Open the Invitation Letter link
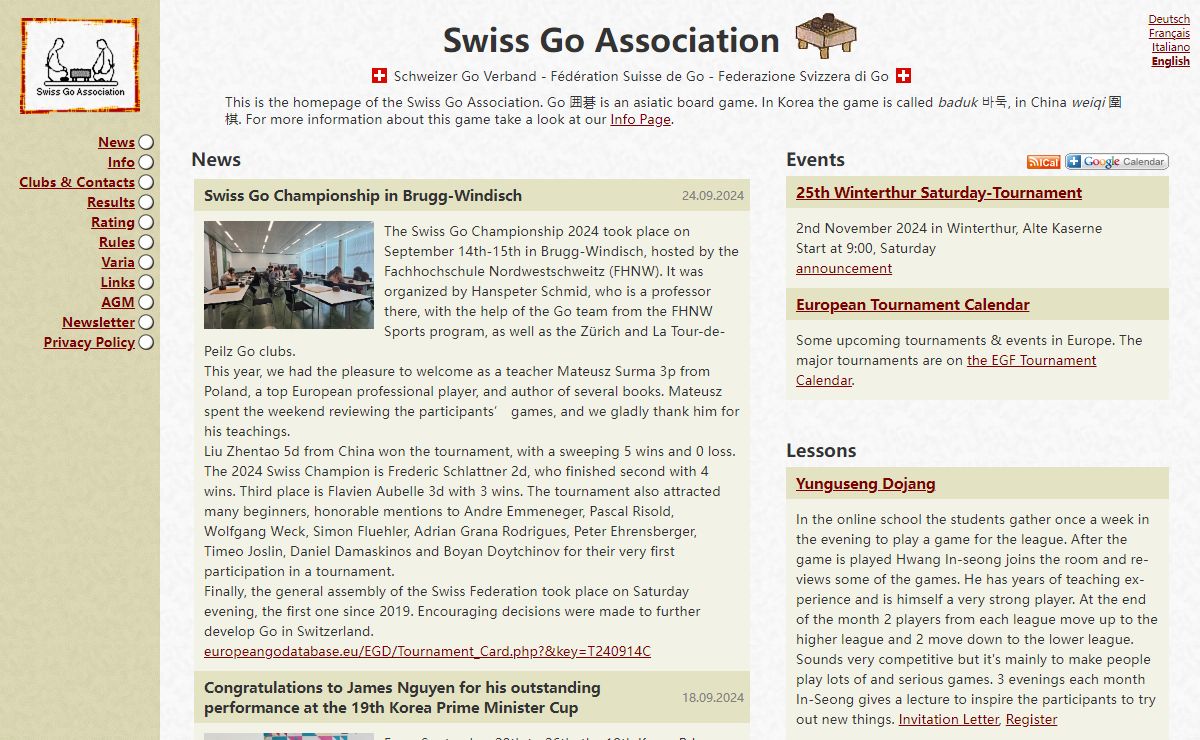 tap(948, 719)
